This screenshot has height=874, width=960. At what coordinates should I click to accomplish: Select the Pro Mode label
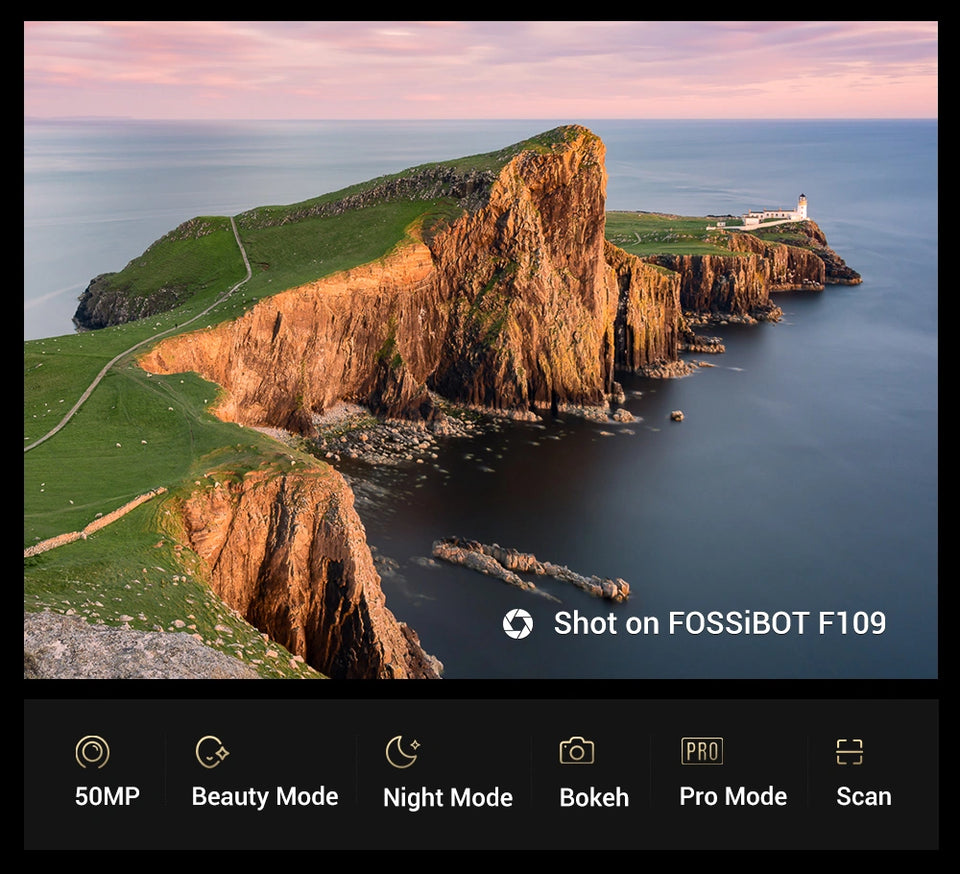coord(732,797)
